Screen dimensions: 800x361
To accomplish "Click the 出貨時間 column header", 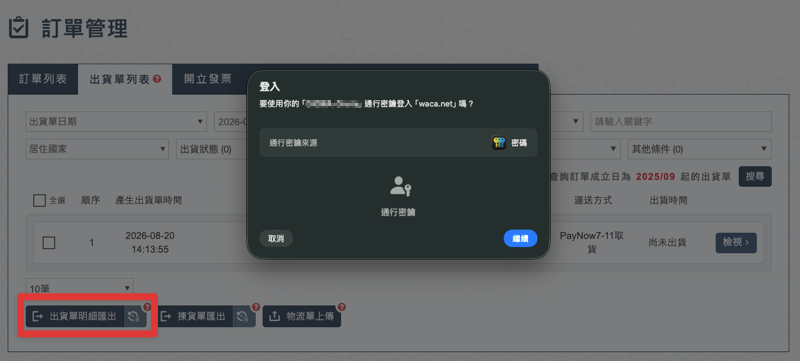I will (x=668, y=200).
